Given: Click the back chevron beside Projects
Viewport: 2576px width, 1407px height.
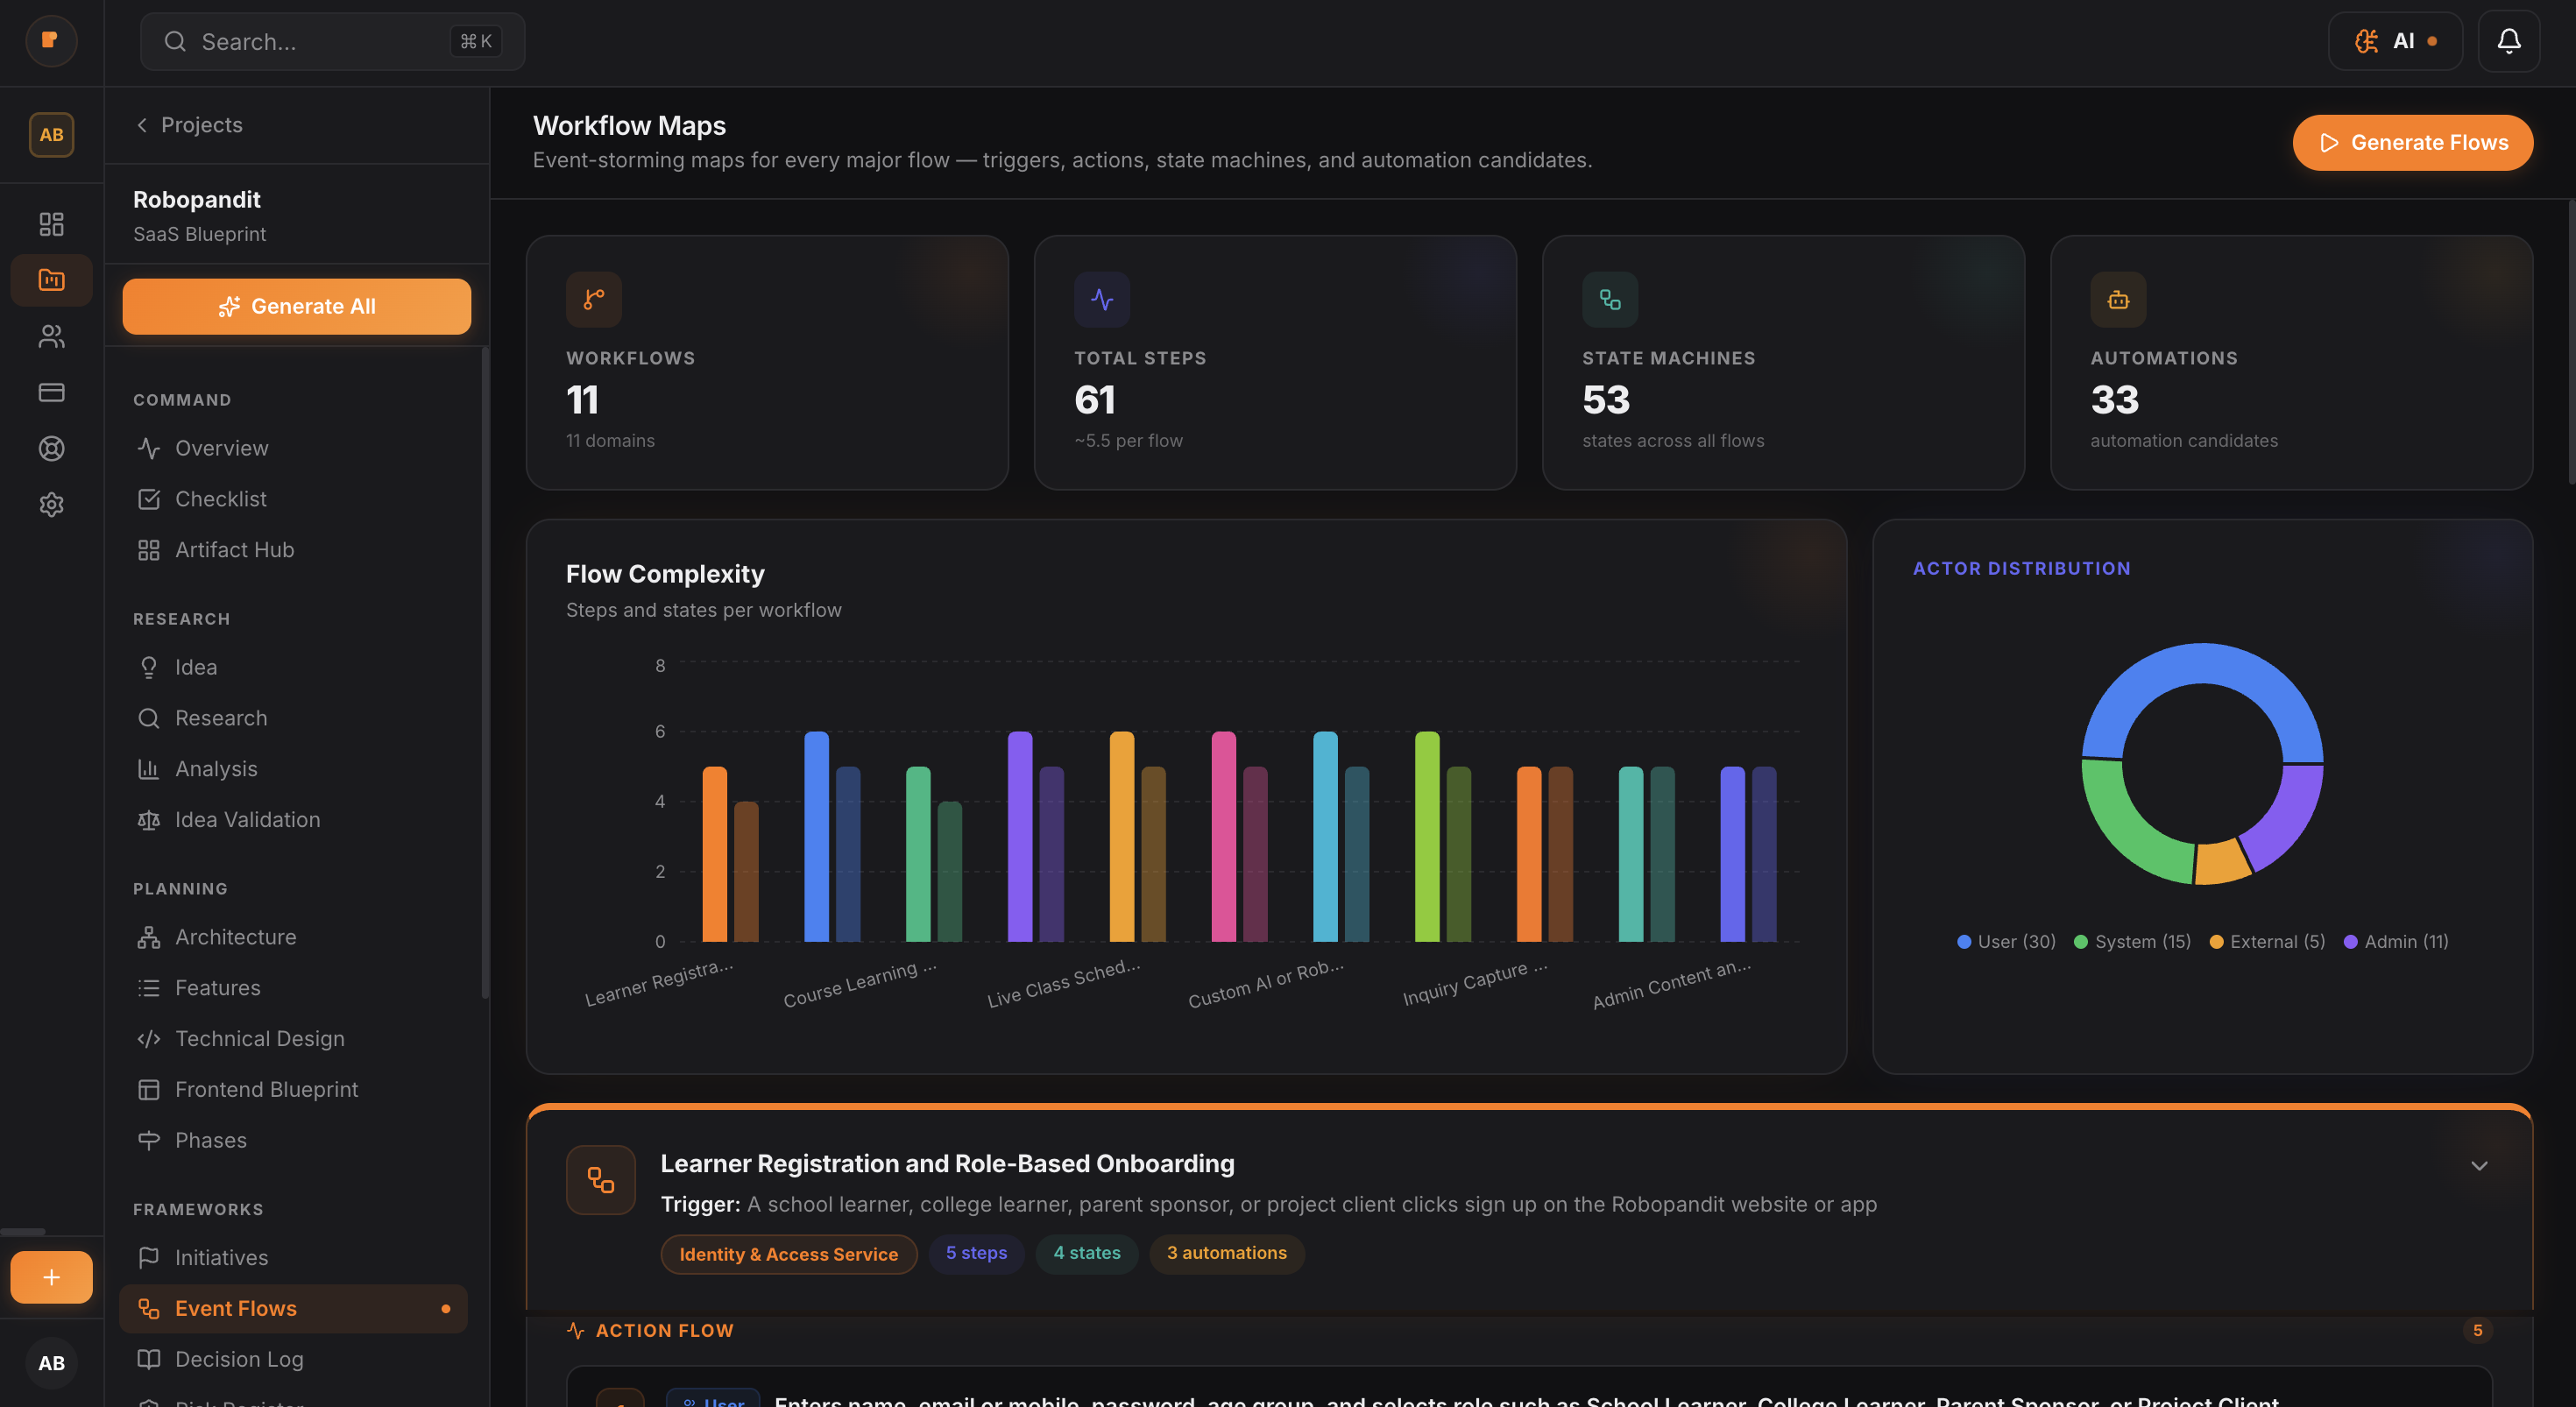Looking at the screenshot, I should 141,124.
